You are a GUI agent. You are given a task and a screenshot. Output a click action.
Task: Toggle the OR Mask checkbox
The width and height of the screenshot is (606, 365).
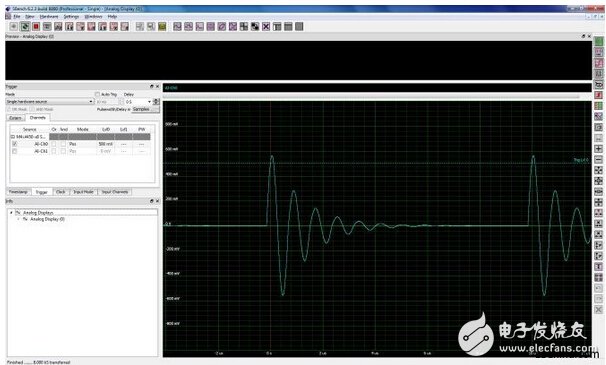(9, 109)
